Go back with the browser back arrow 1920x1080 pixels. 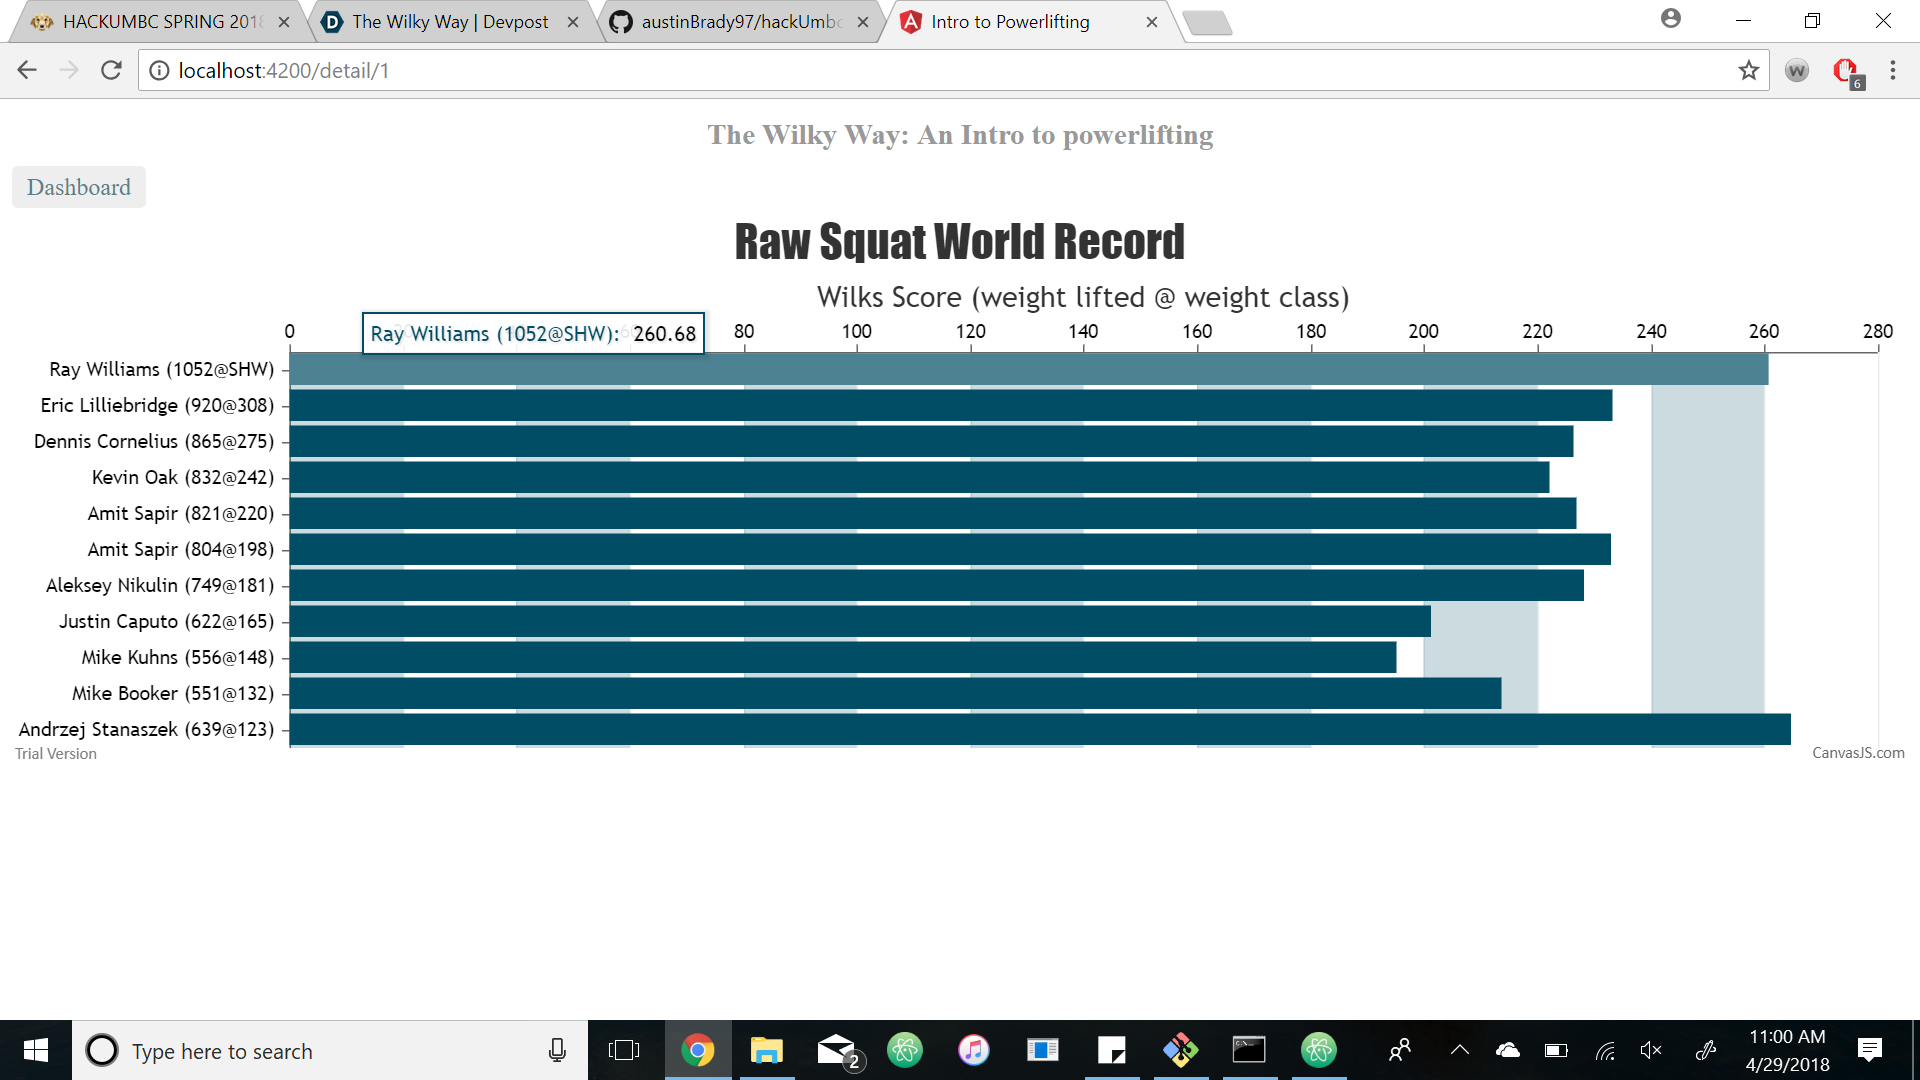coord(27,70)
